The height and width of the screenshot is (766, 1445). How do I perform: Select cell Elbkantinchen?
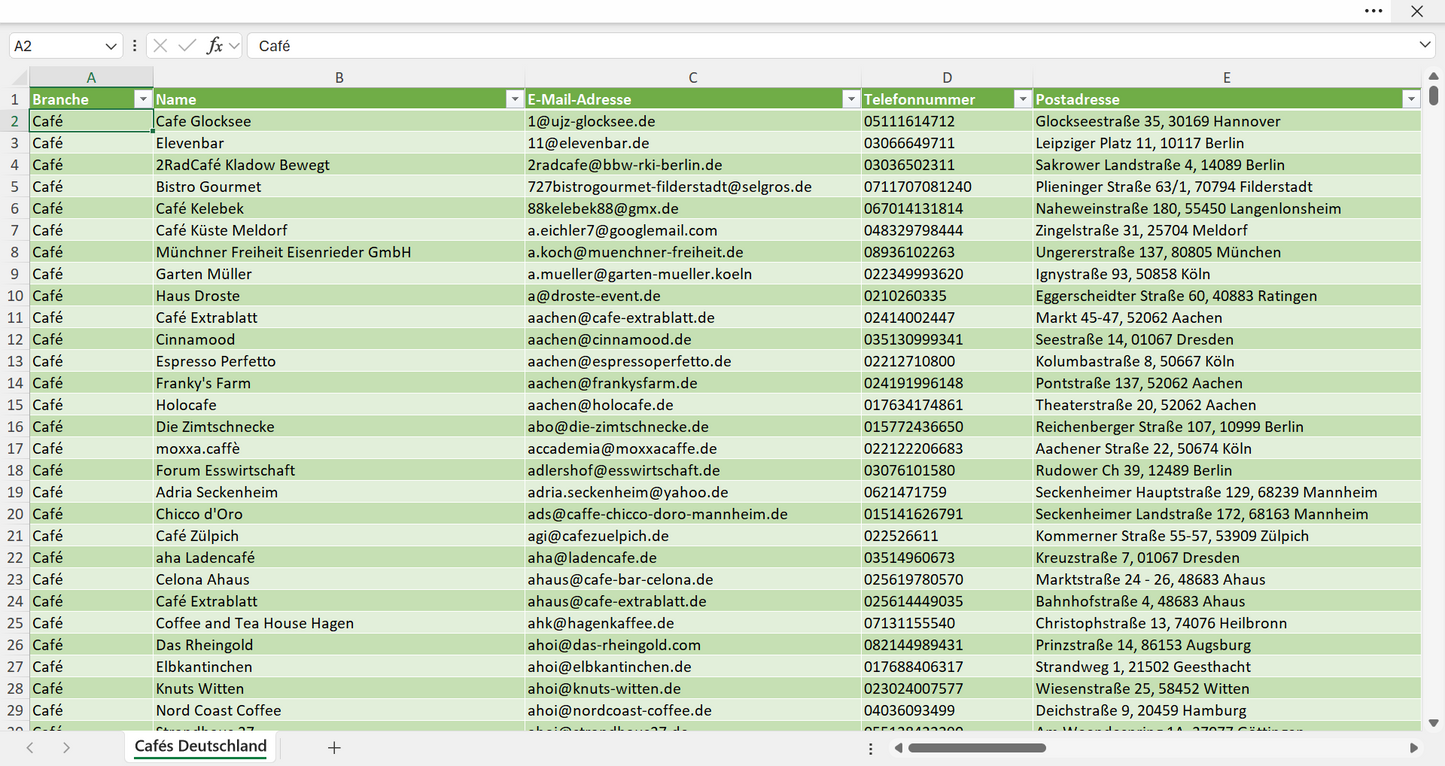coord(339,667)
